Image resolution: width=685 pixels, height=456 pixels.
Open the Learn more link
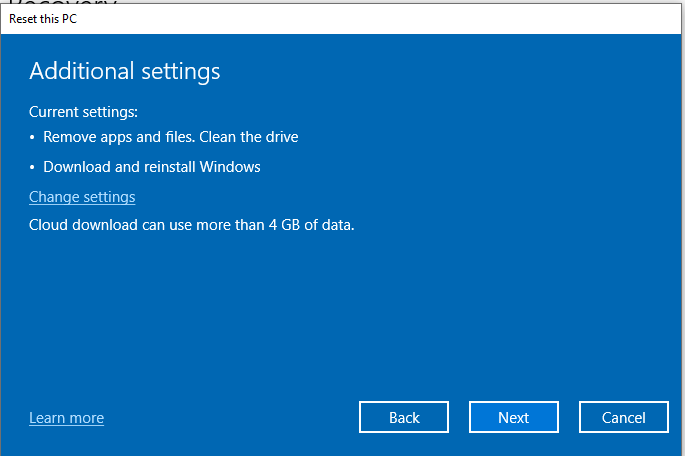pos(66,418)
